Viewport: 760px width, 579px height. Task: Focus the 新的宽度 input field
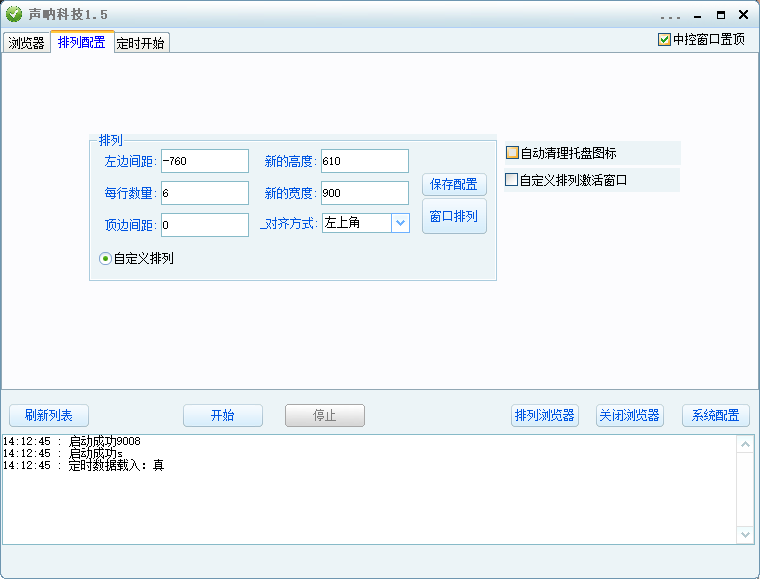click(x=365, y=193)
